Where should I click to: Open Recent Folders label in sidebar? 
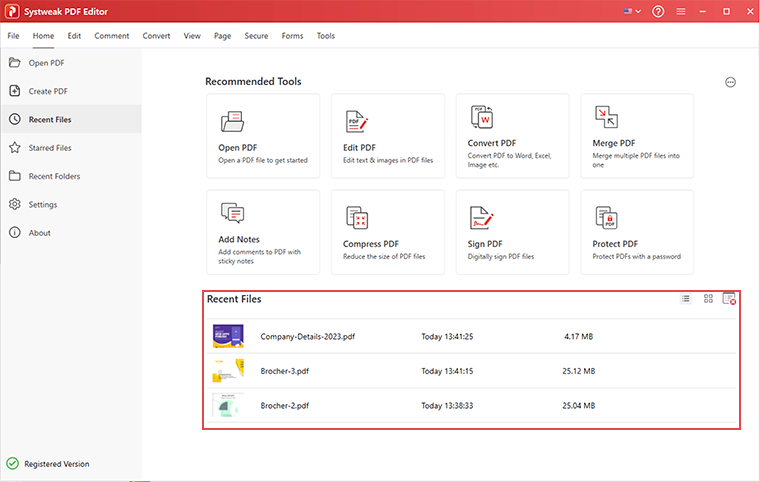pos(54,176)
